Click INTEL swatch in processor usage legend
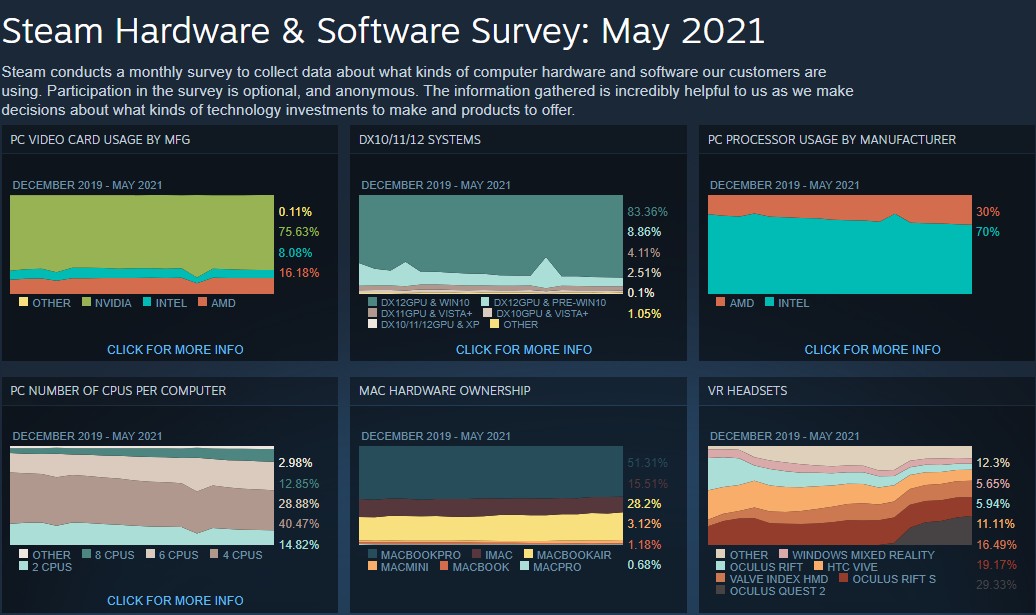 [770, 302]
